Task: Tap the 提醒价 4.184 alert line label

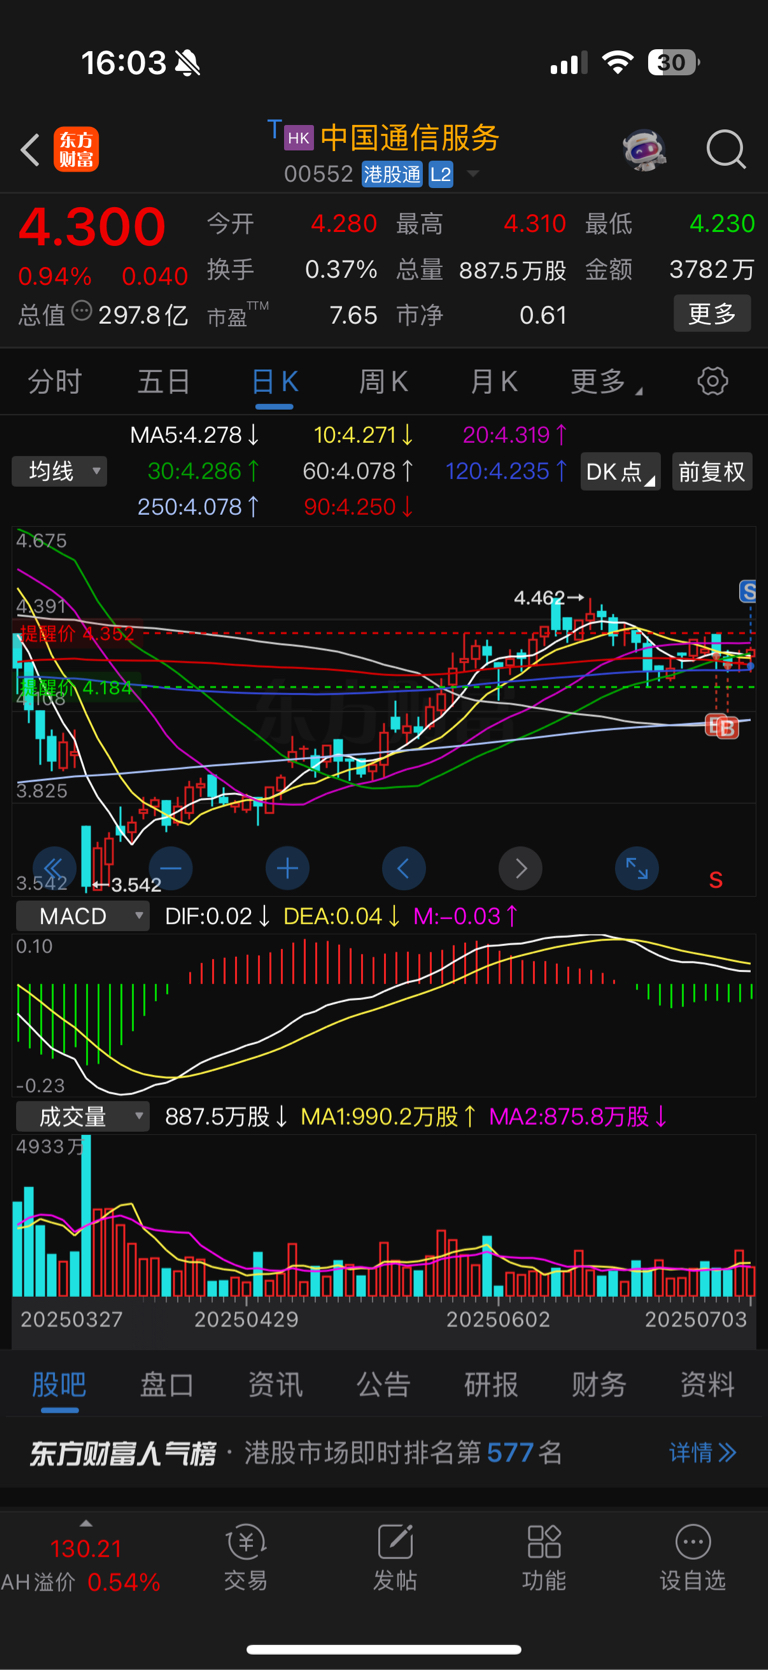Action: point(75,687)
